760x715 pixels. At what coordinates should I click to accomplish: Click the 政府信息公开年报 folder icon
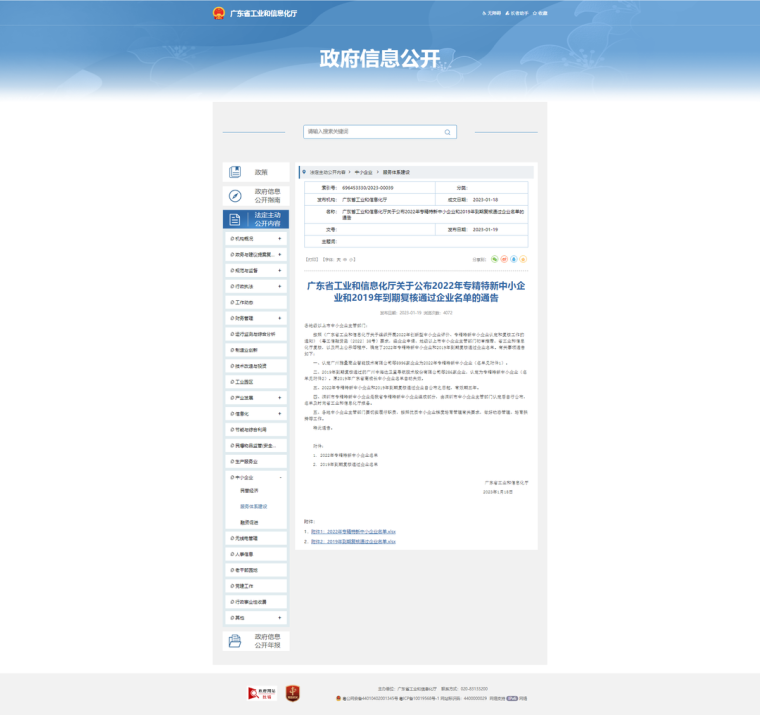(x=235, y=641)
